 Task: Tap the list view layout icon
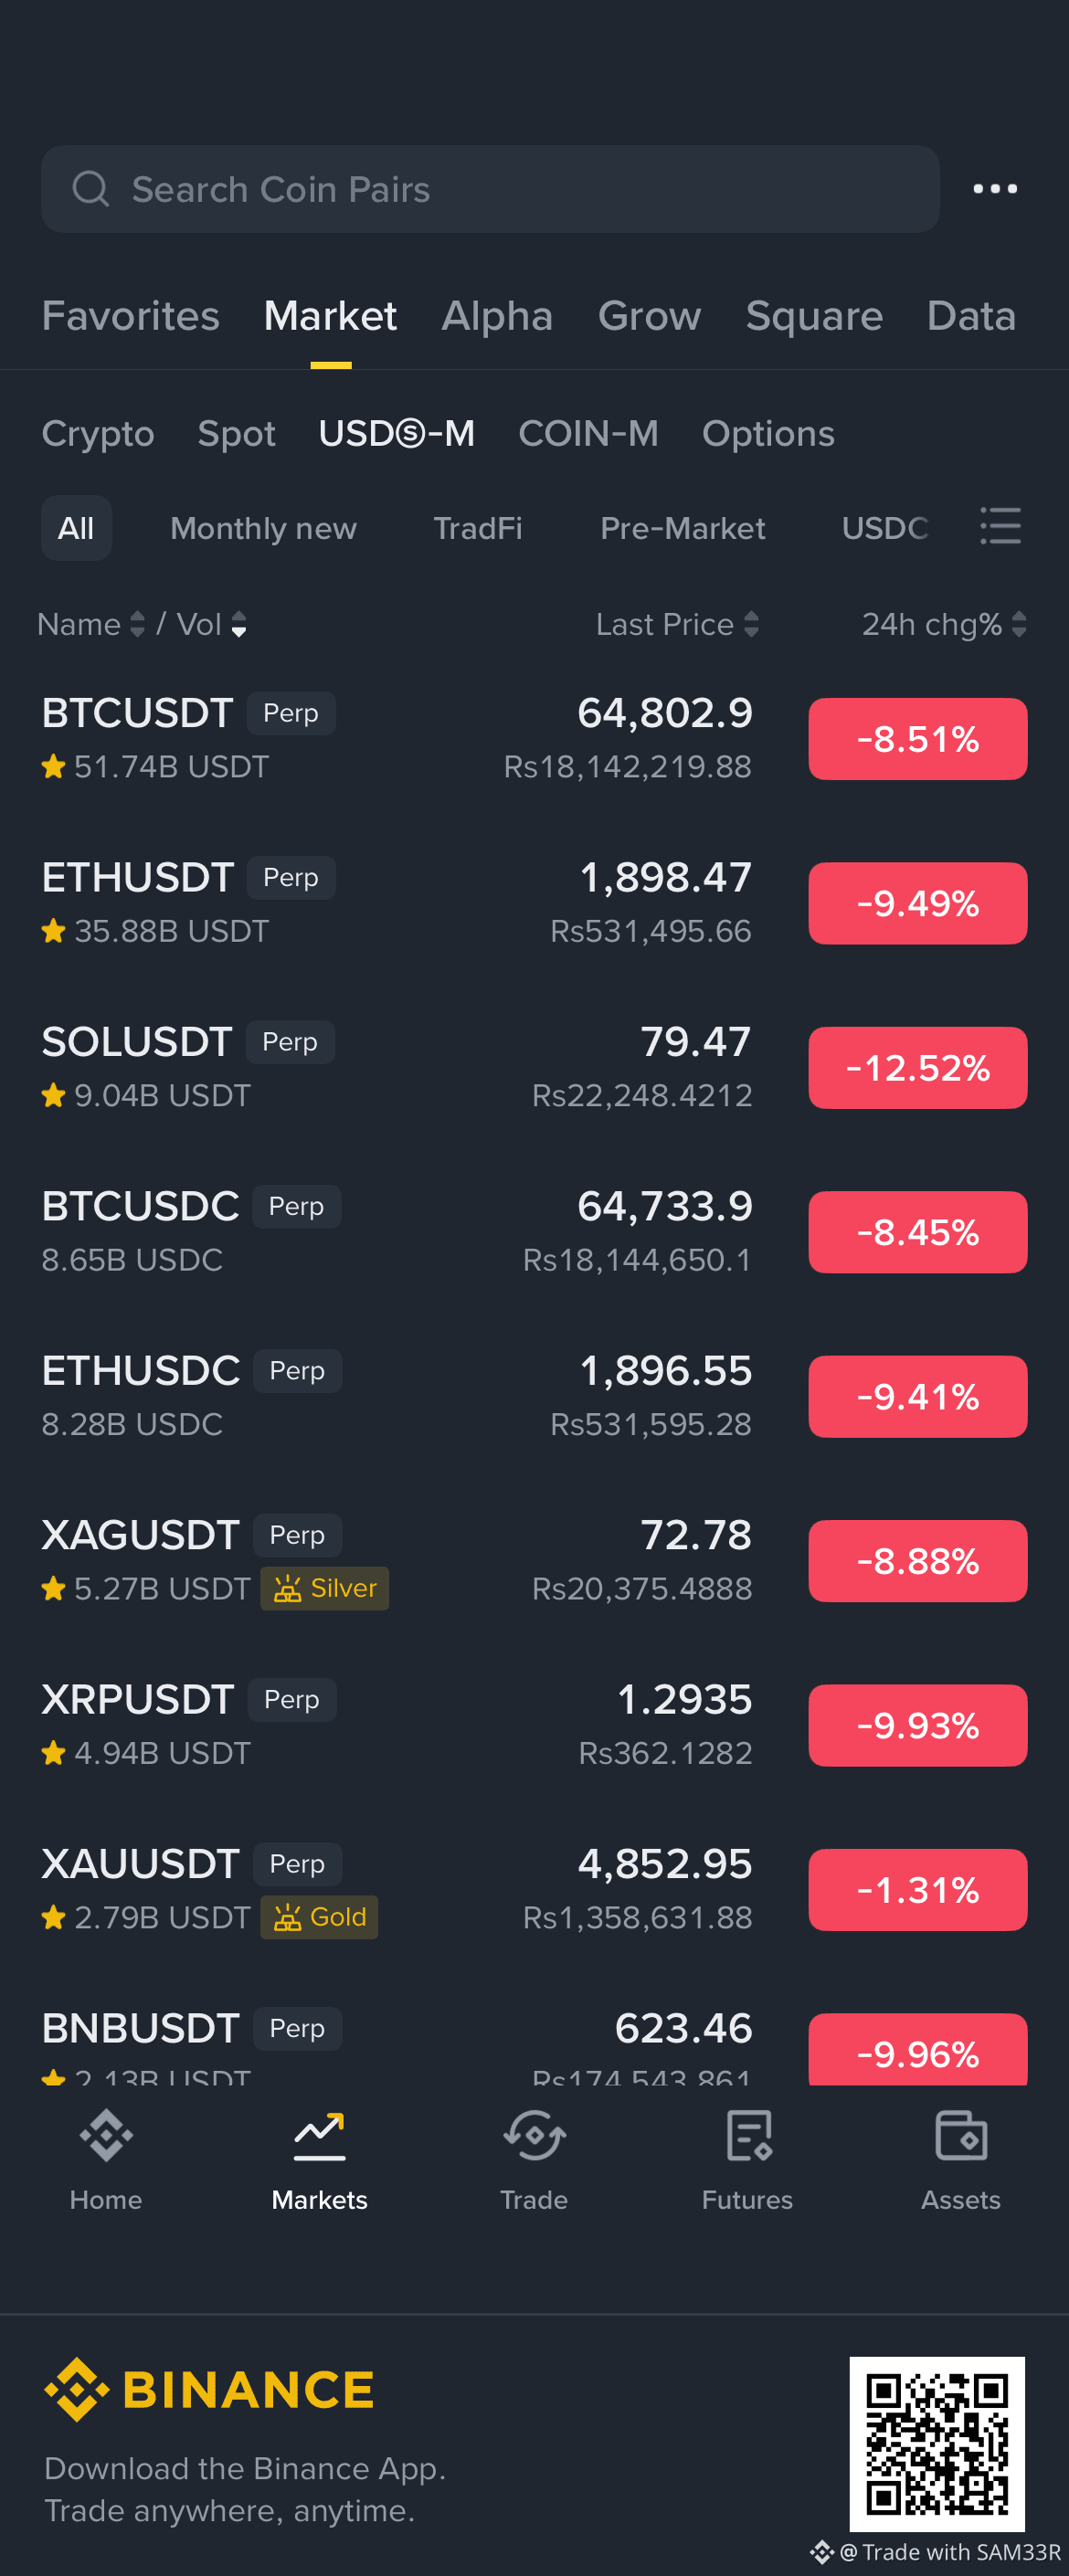[1000, 526]
